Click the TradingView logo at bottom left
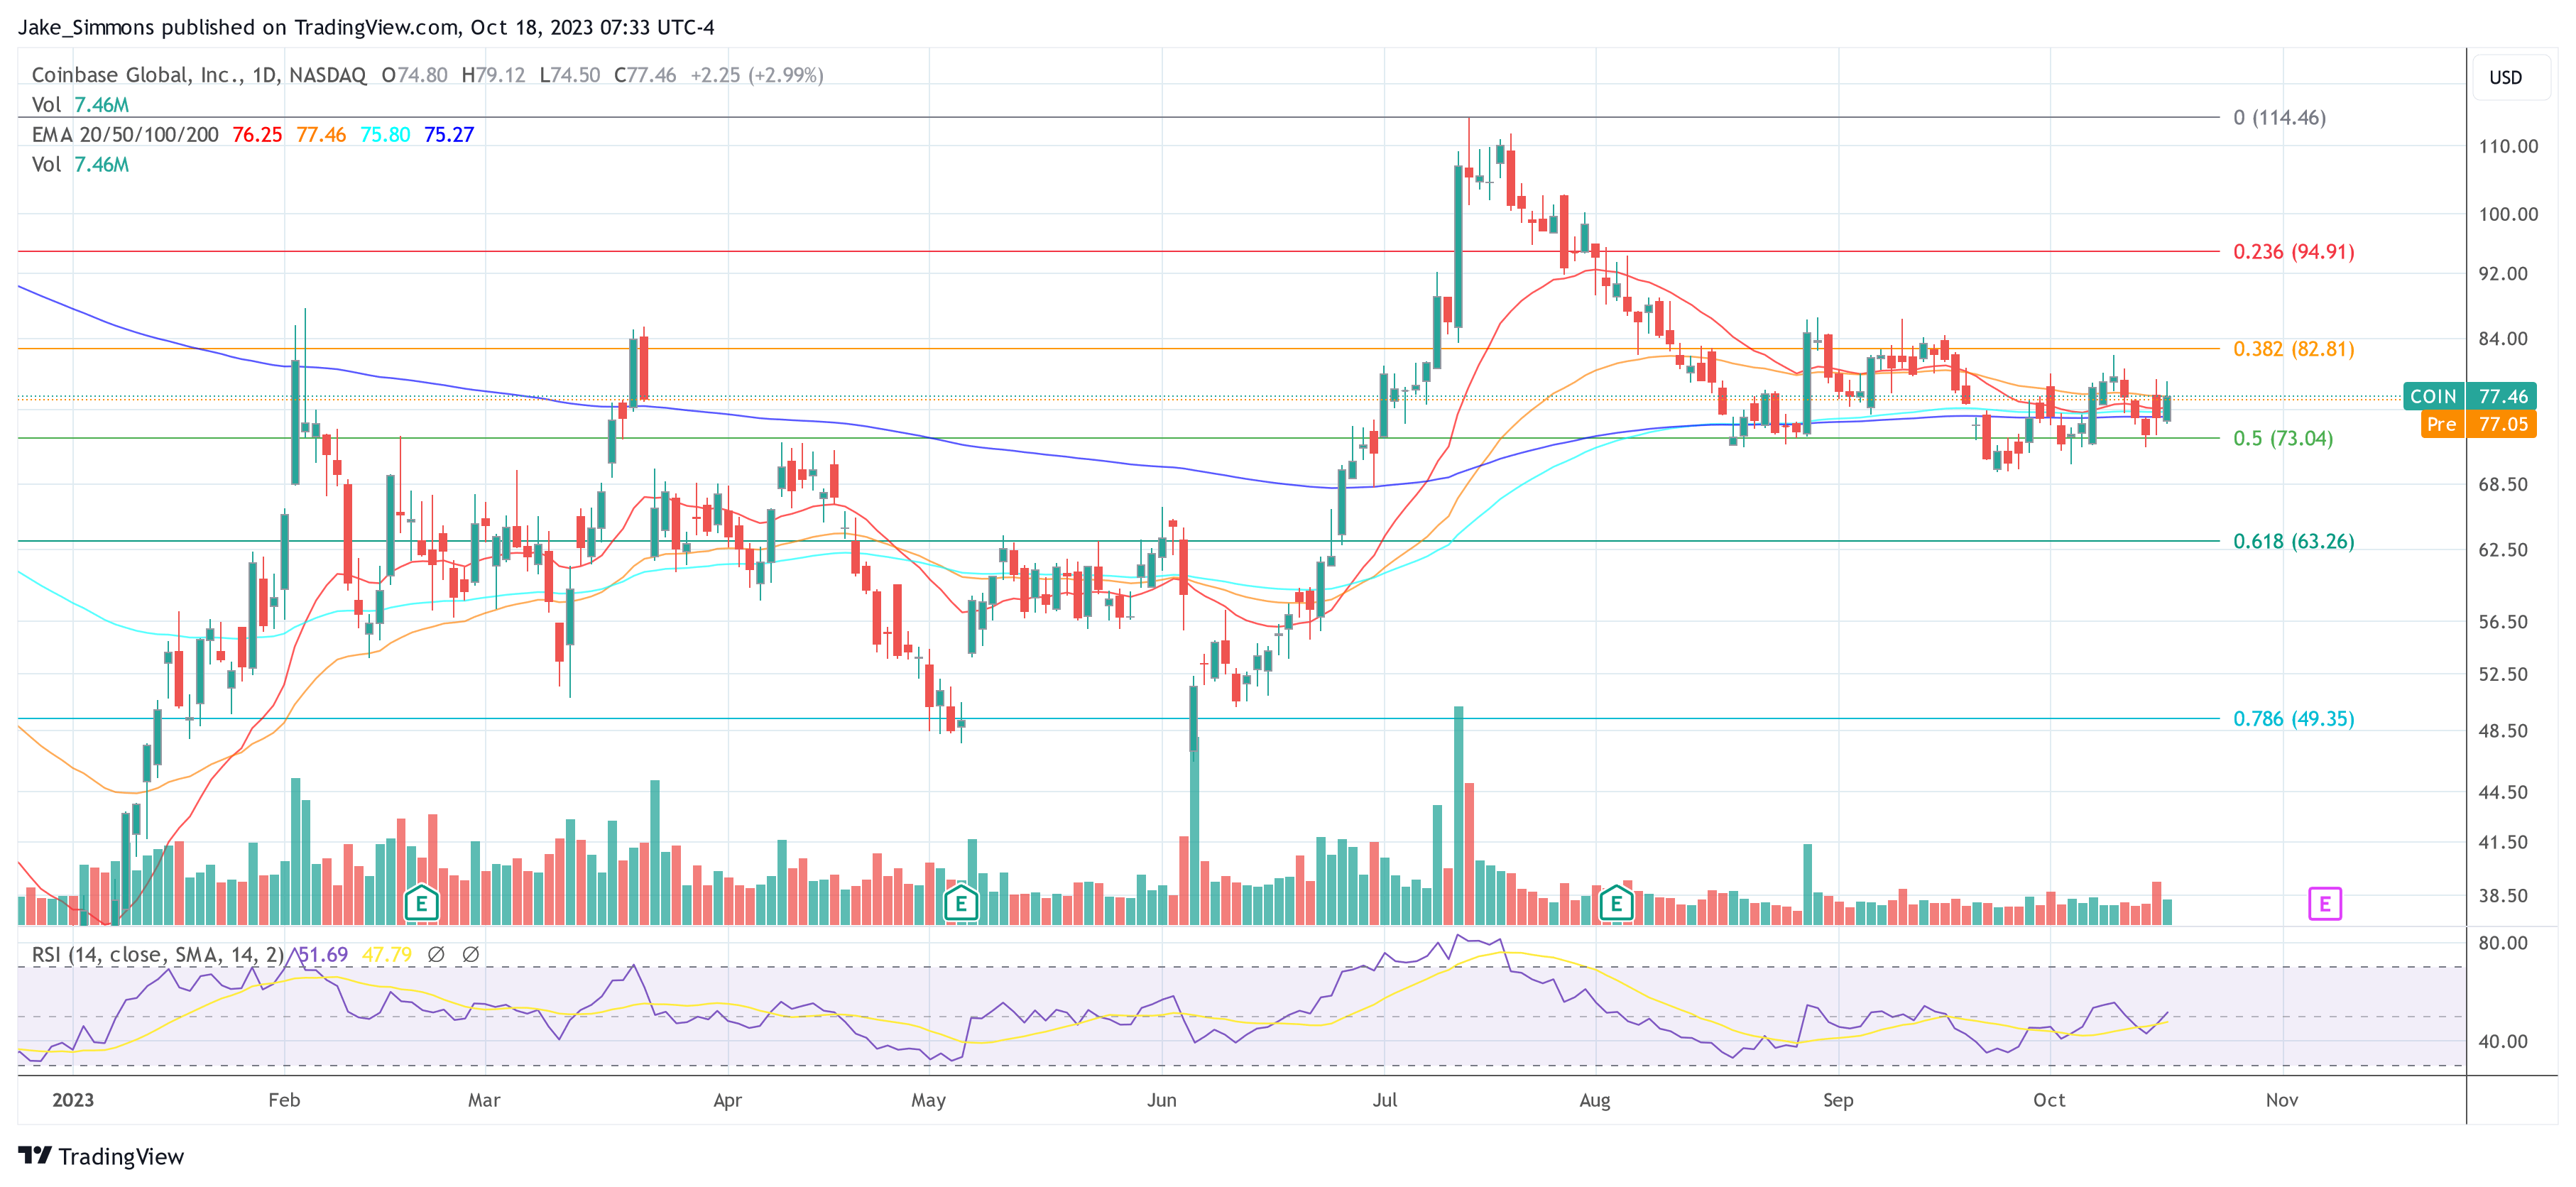Viewport: 2576px width, 1187px height. coord(101,1156)
